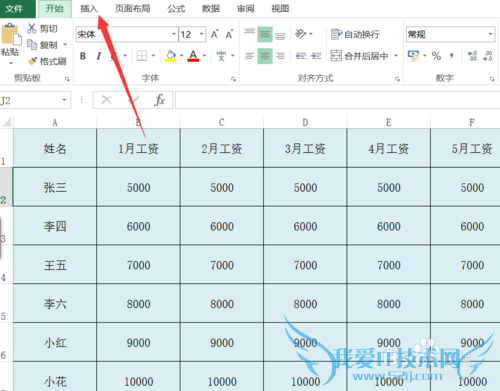The image size is (500, 391).
Task: Click the align right icon
Action: tap(280, 56)
